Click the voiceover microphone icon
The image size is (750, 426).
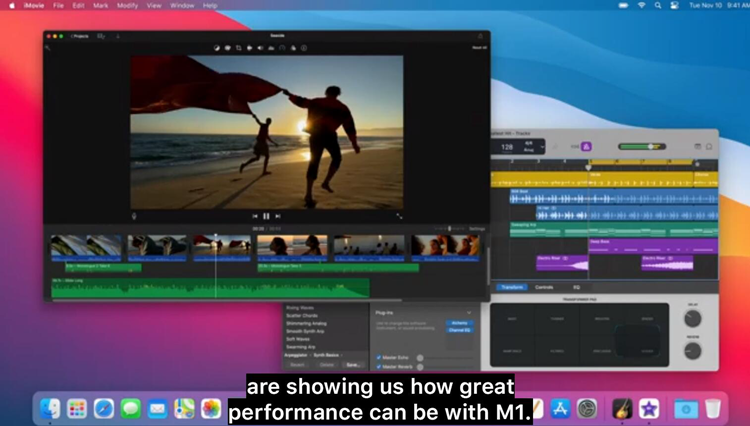(x=134, y=216)
